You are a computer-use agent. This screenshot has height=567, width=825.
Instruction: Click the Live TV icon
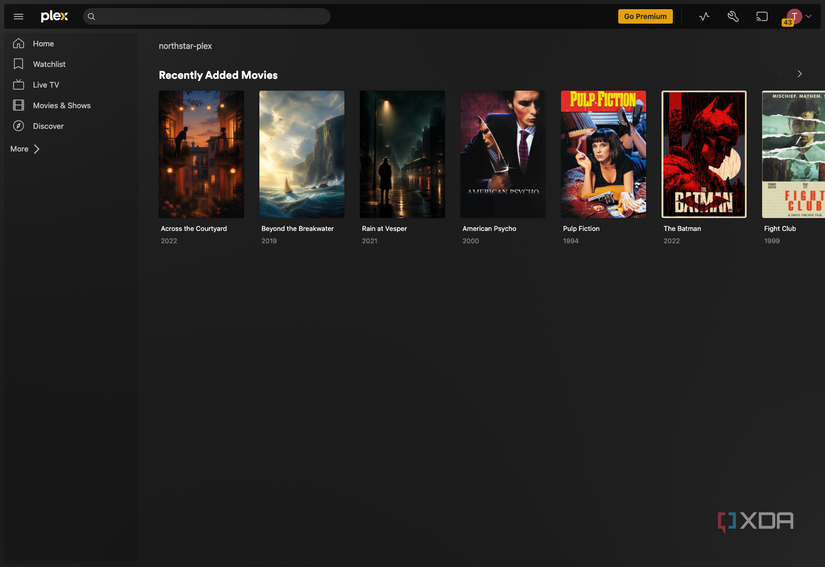18,84
